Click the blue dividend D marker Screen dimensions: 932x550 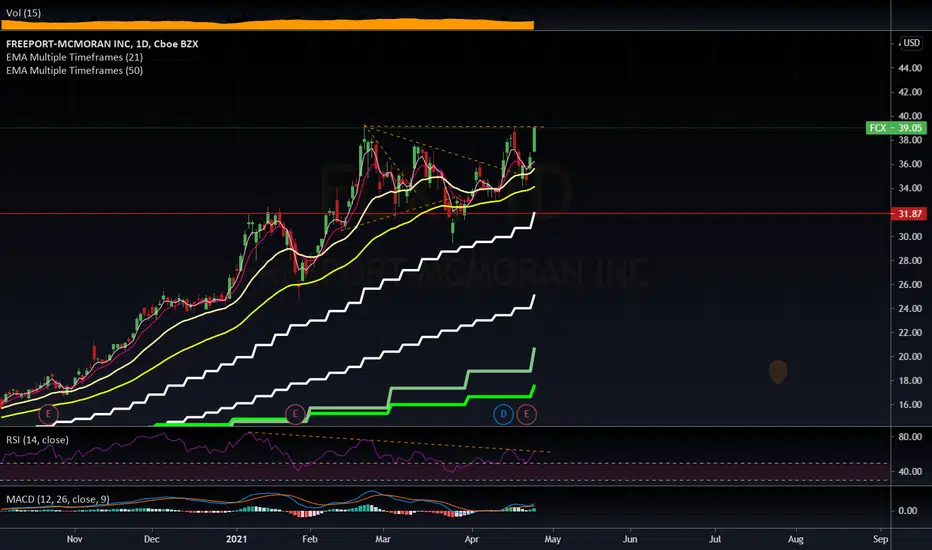coord(503,414)
